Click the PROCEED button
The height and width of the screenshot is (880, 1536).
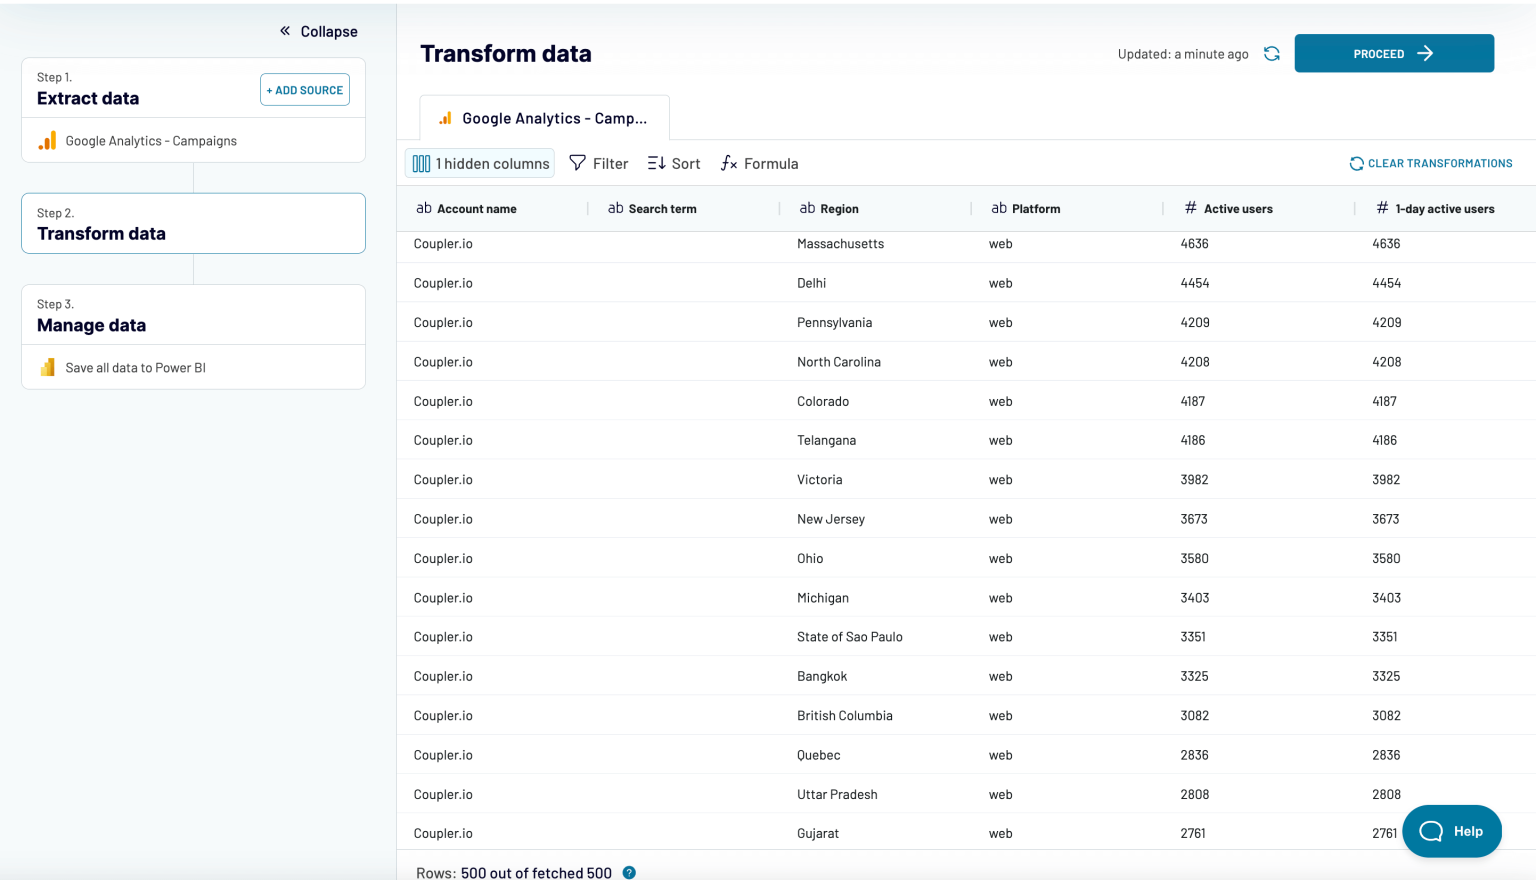click(x=1393, y=53)
